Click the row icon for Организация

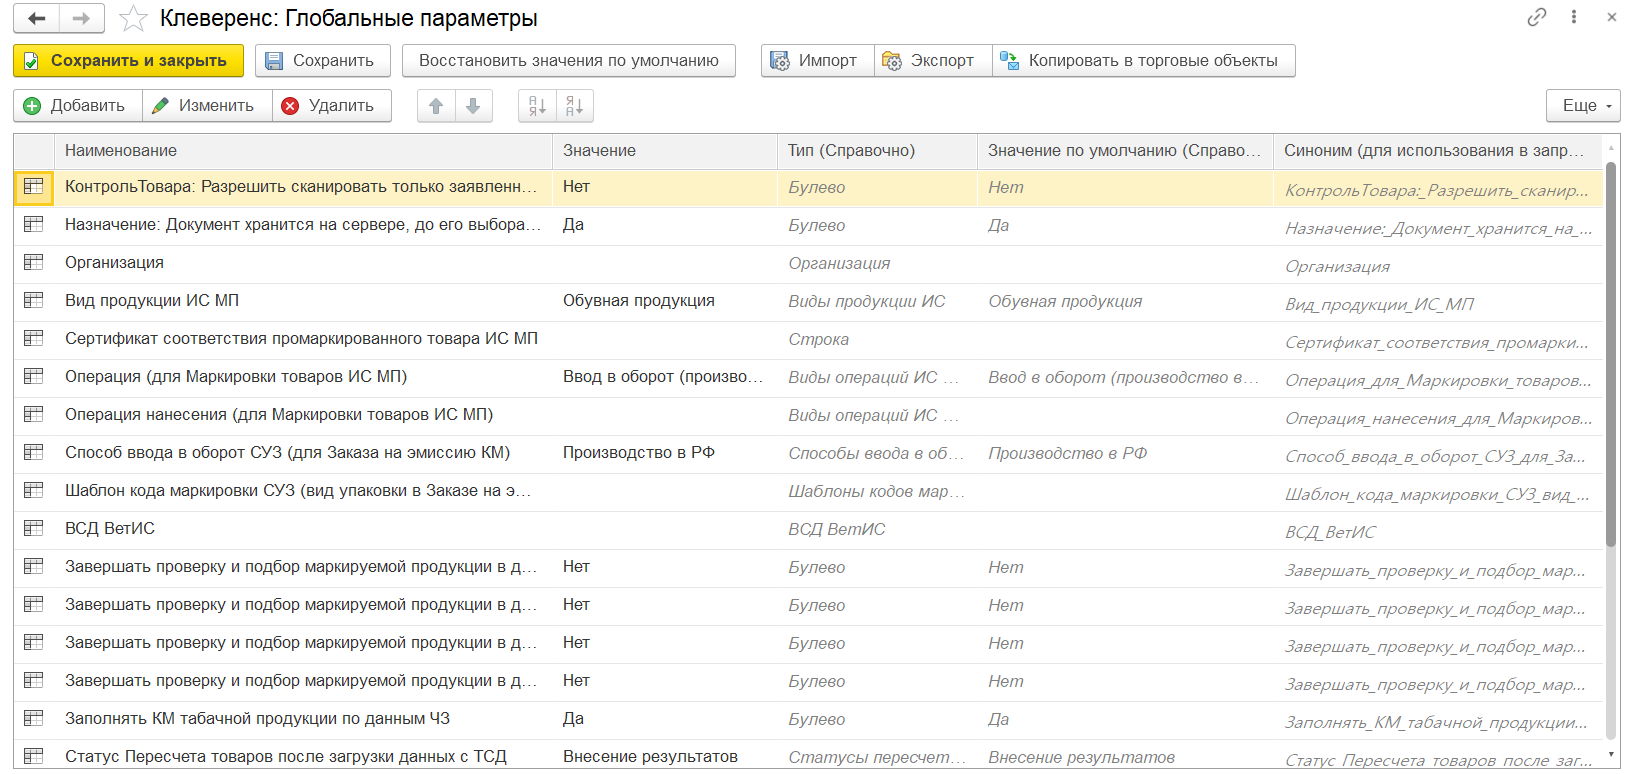point(33,262)
